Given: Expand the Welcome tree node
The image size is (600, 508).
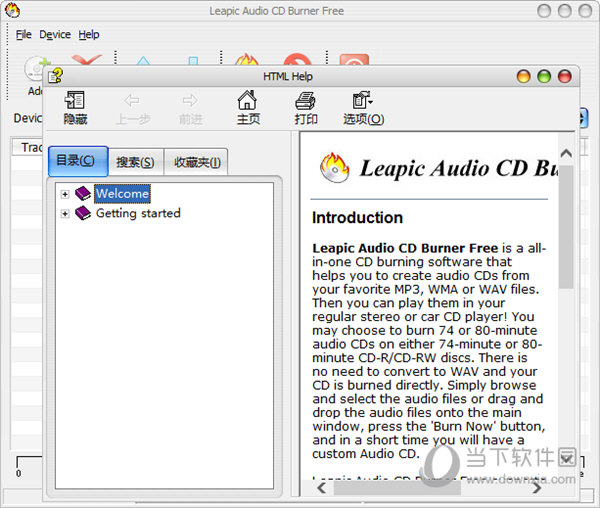Looking at the screenshot, I should [x=65, y=194].
